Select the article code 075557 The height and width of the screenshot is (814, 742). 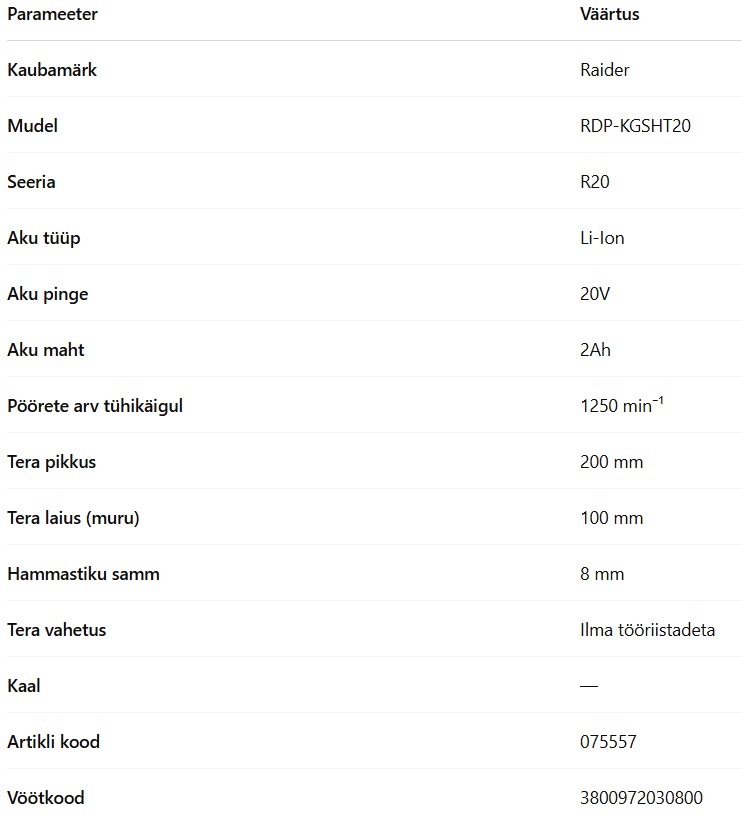click(608, 742)
